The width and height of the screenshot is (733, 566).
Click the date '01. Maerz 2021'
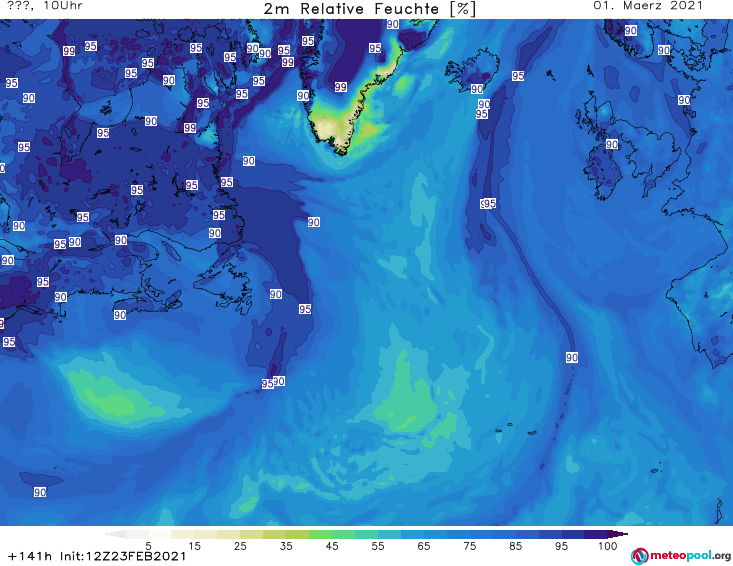[648, 6]
